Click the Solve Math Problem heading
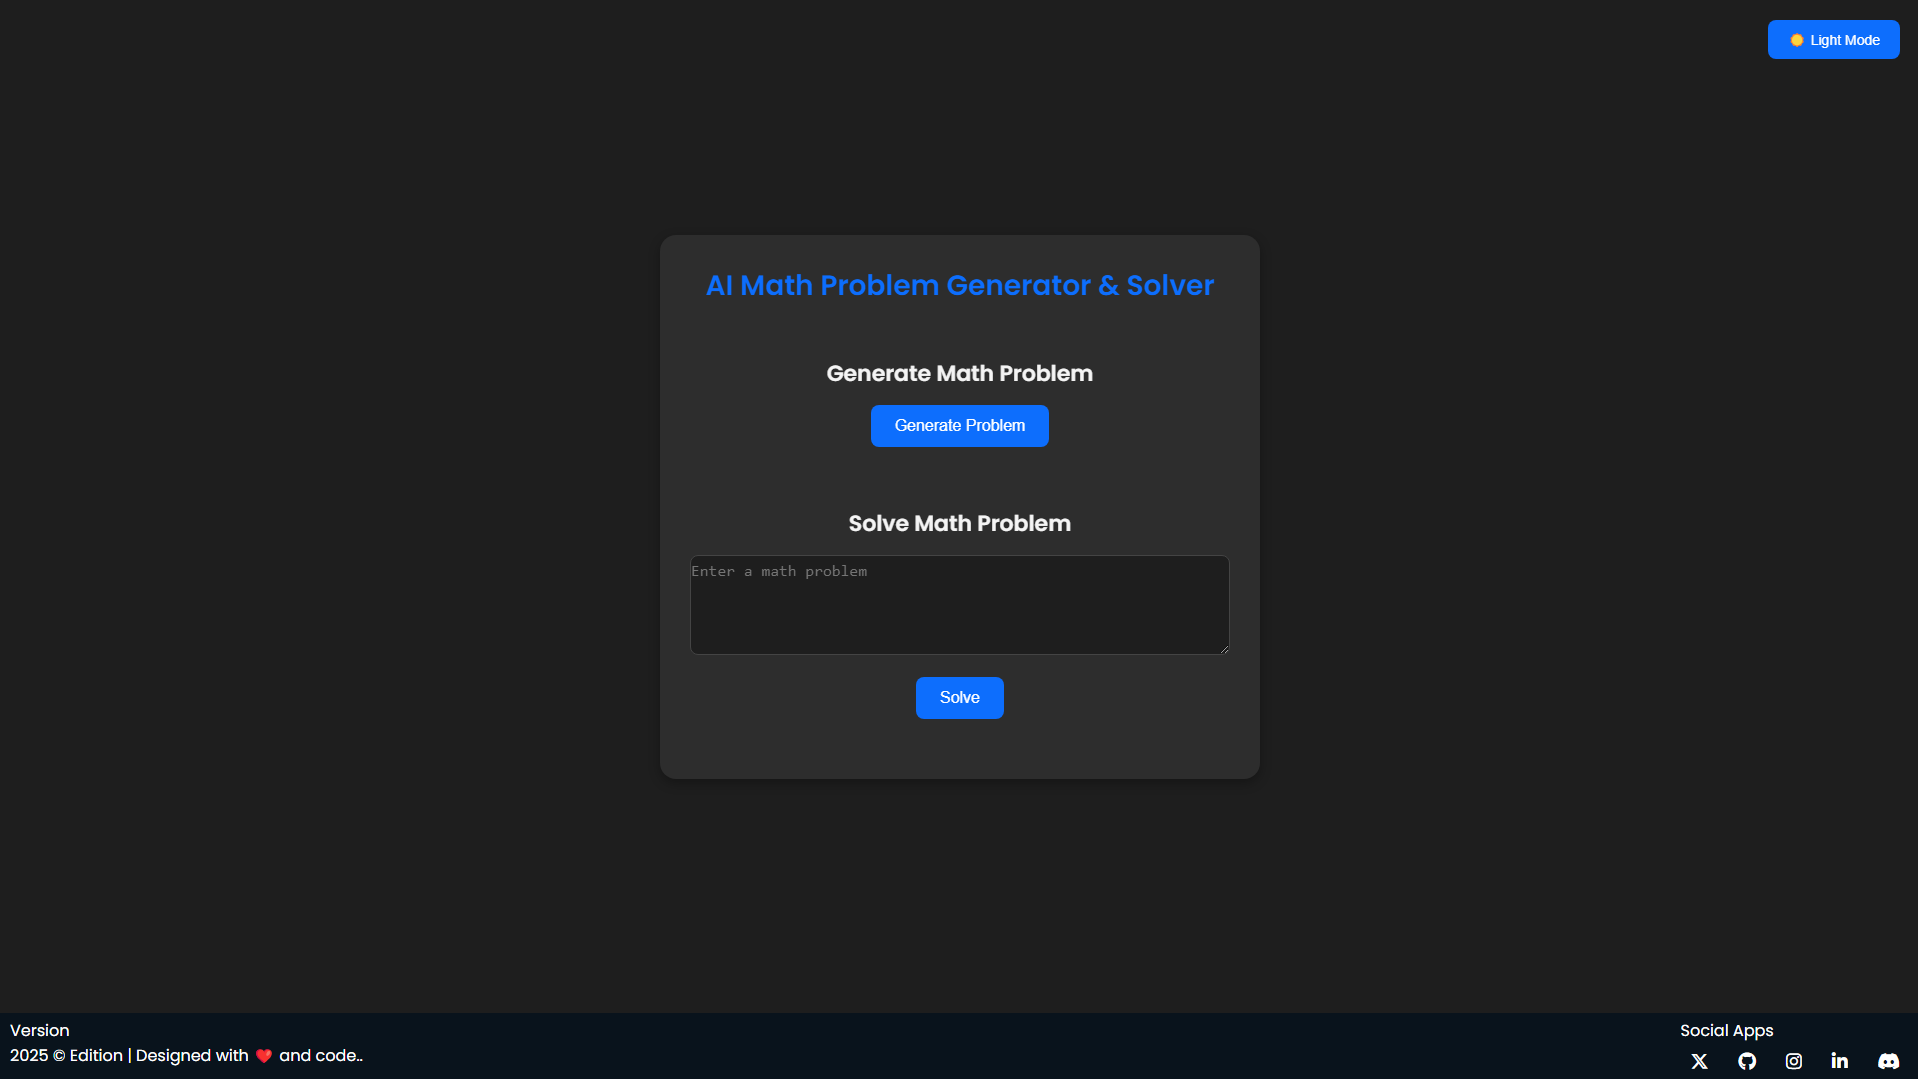The image size is (1918, 1079). (959, 524)
